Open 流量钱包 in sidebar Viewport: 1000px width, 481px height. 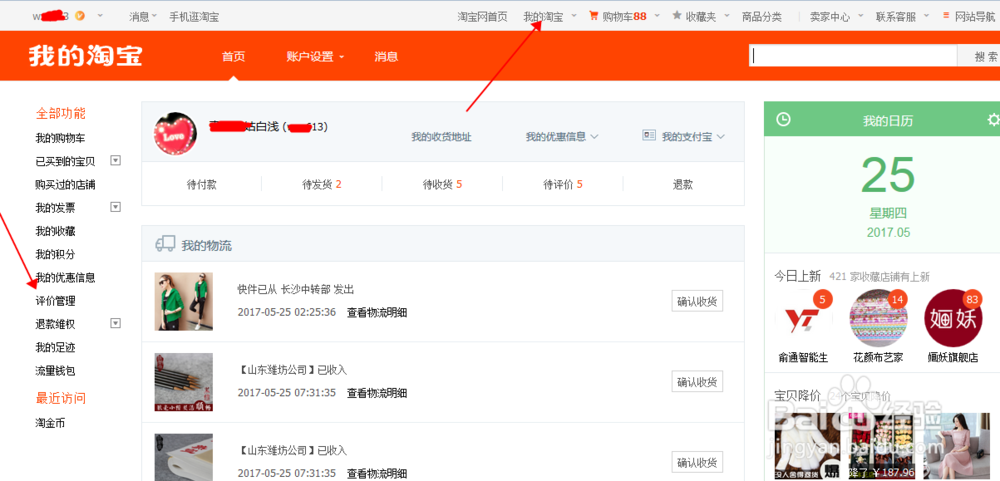(55, 371)
